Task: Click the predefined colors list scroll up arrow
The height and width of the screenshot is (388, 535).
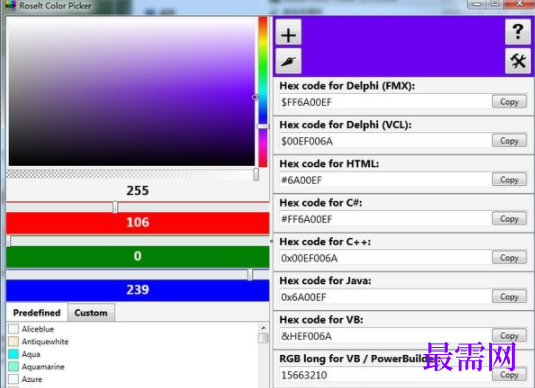Action: pyautogui.click(x=263, y=328)
